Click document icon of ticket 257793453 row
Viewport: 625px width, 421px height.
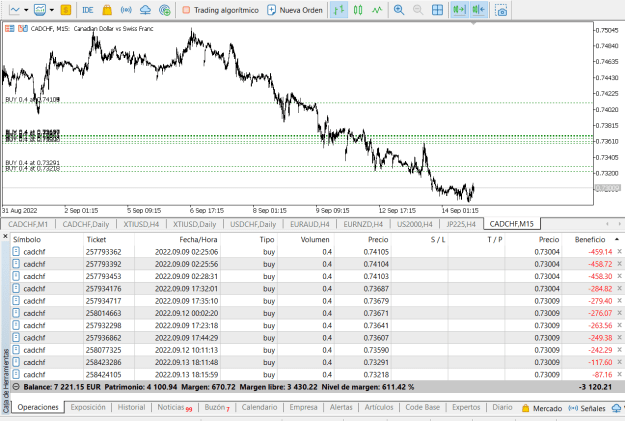(16, 276)
